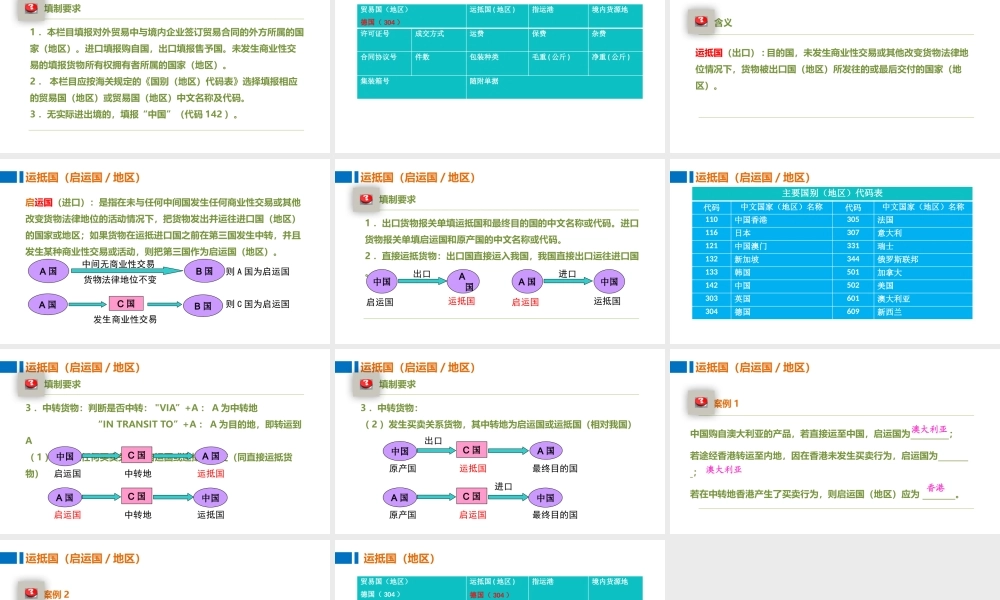Click the red badge icon beside 含义
Image resolution: width=1000 pixels, height=600 pixels.
click(x=702, y=21)
